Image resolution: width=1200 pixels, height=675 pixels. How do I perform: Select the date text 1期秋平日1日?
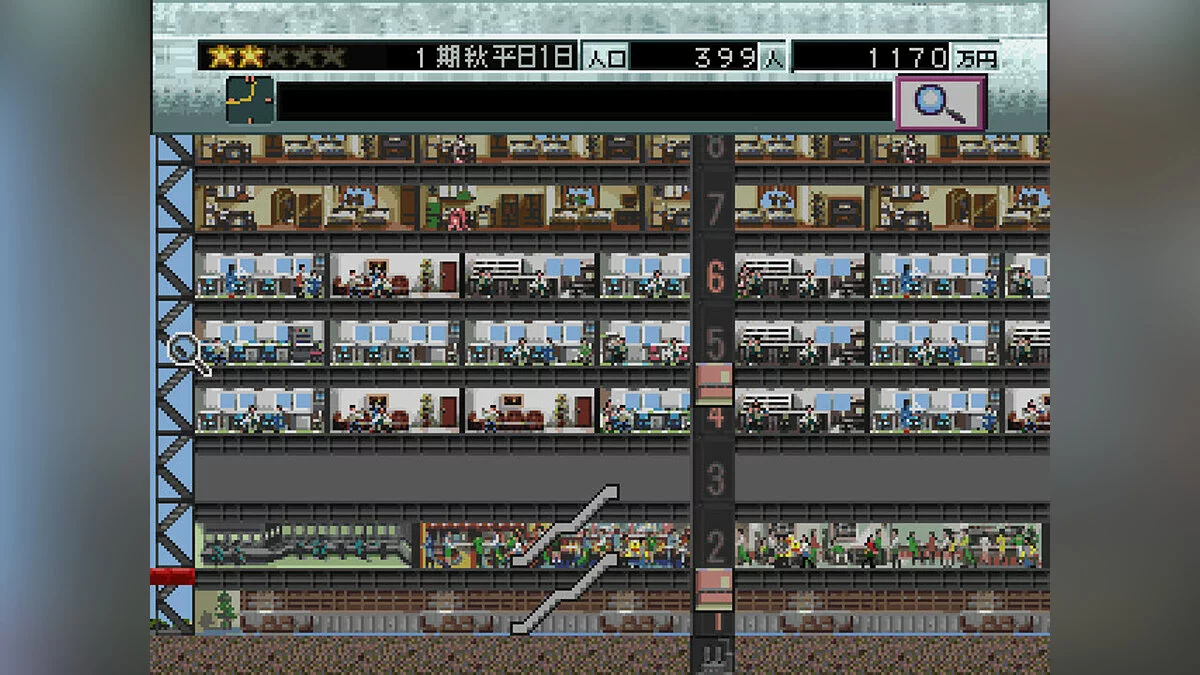point(494,57)
